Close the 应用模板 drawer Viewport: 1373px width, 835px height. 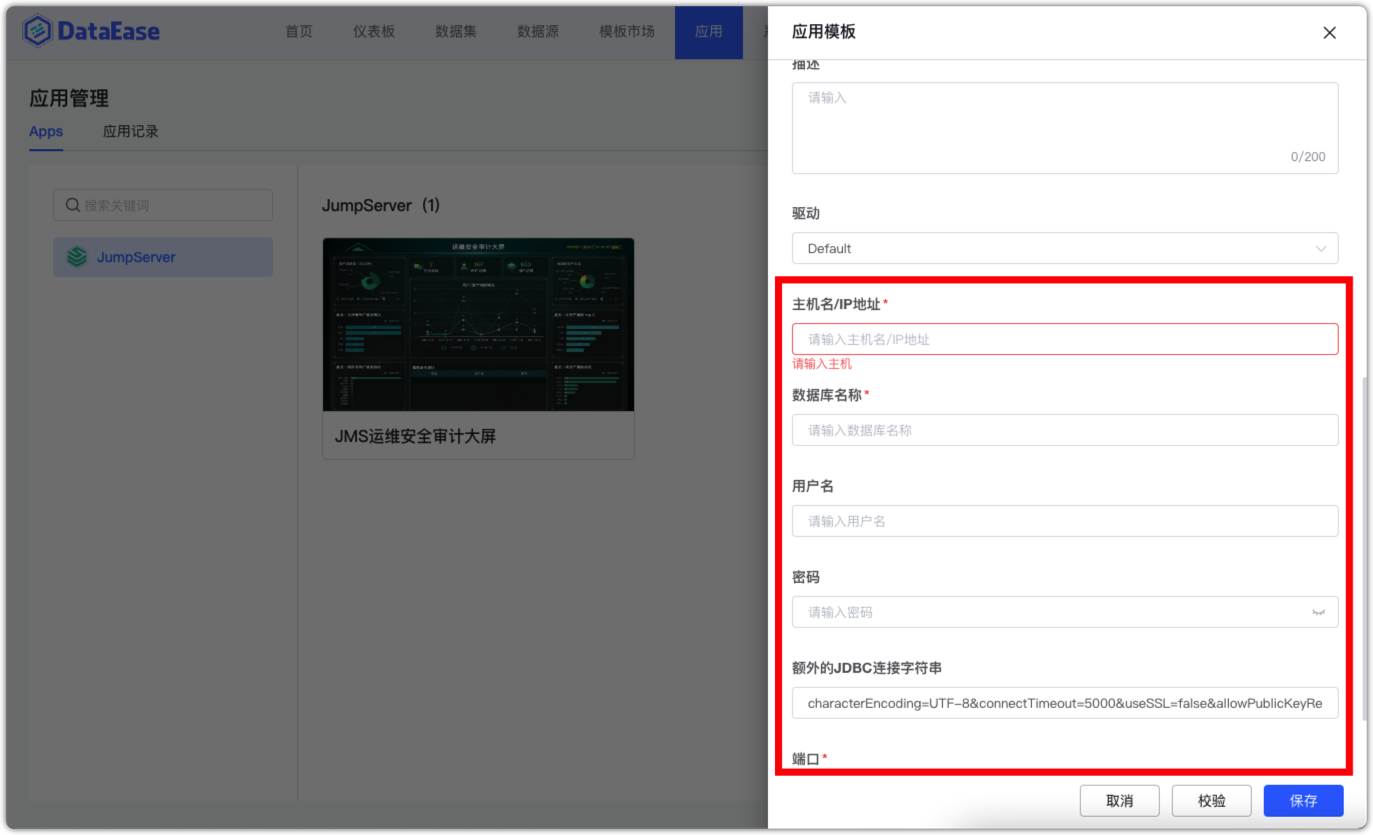(1329, 32)
